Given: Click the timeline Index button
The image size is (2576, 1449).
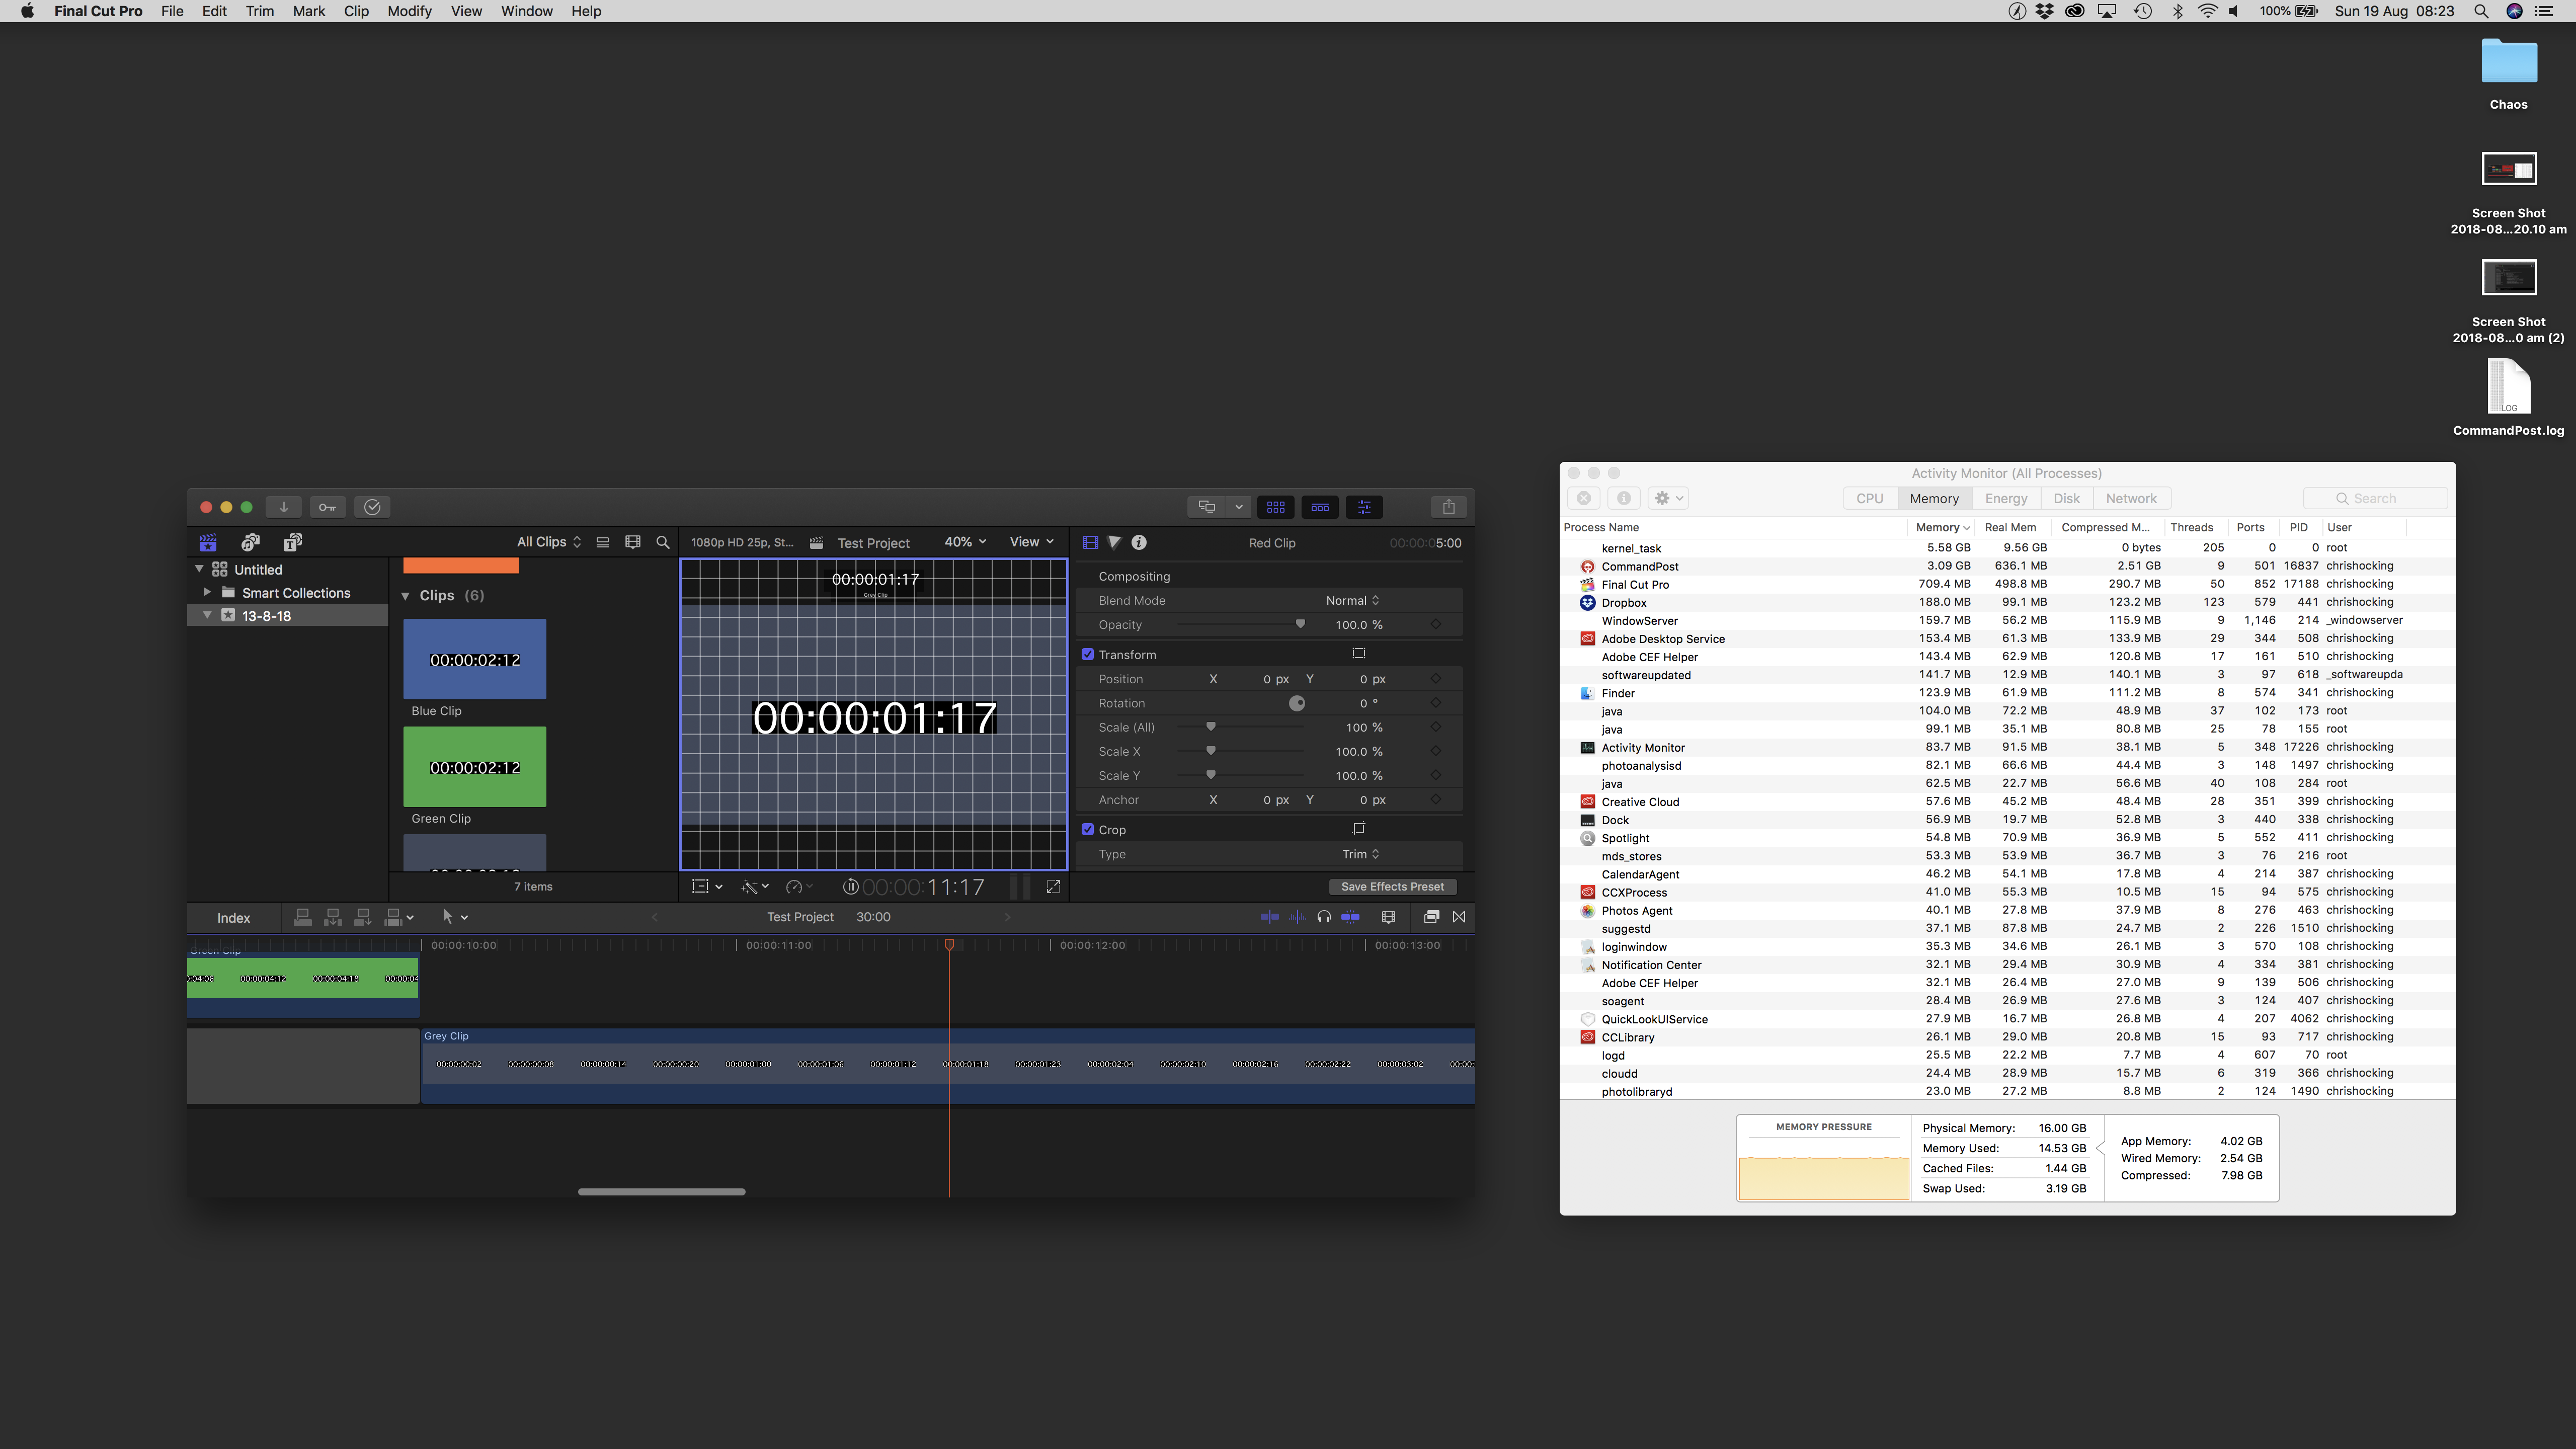Looking at the screenshot, I should [233, 918].
